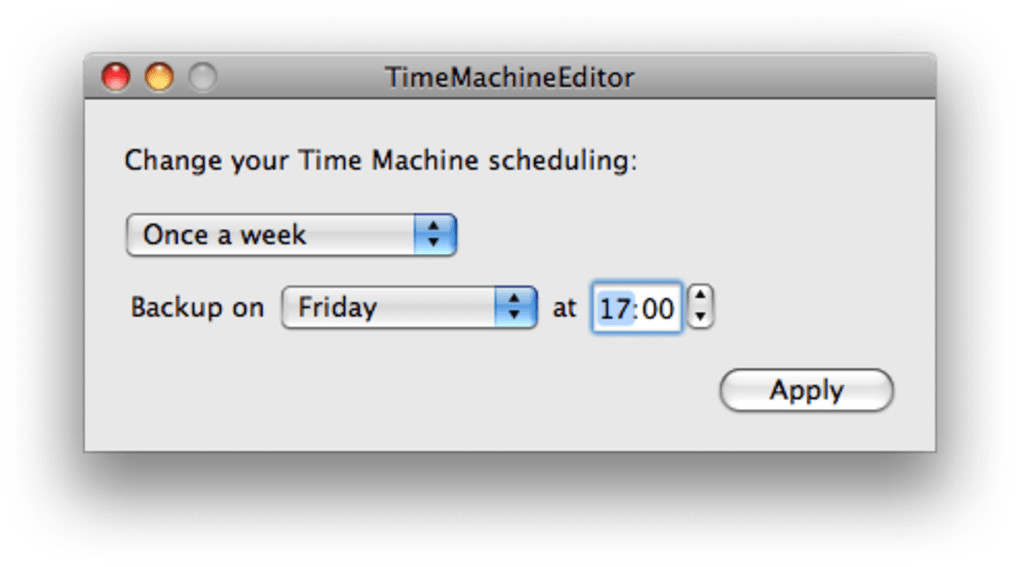Click the TimeMachineEditor title text
The height and width of the screenshot is (567, 1020).
click(509, 77)
